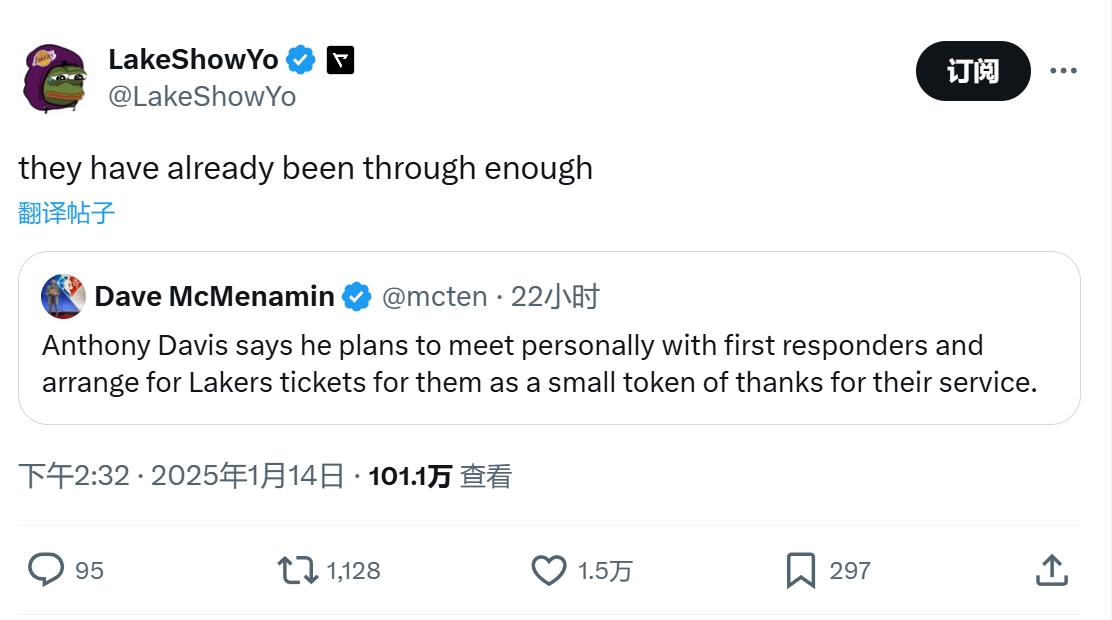Open Dave McMenamin's small avatar
Viewport: 1112px width, 620px height.
(63, 297)
